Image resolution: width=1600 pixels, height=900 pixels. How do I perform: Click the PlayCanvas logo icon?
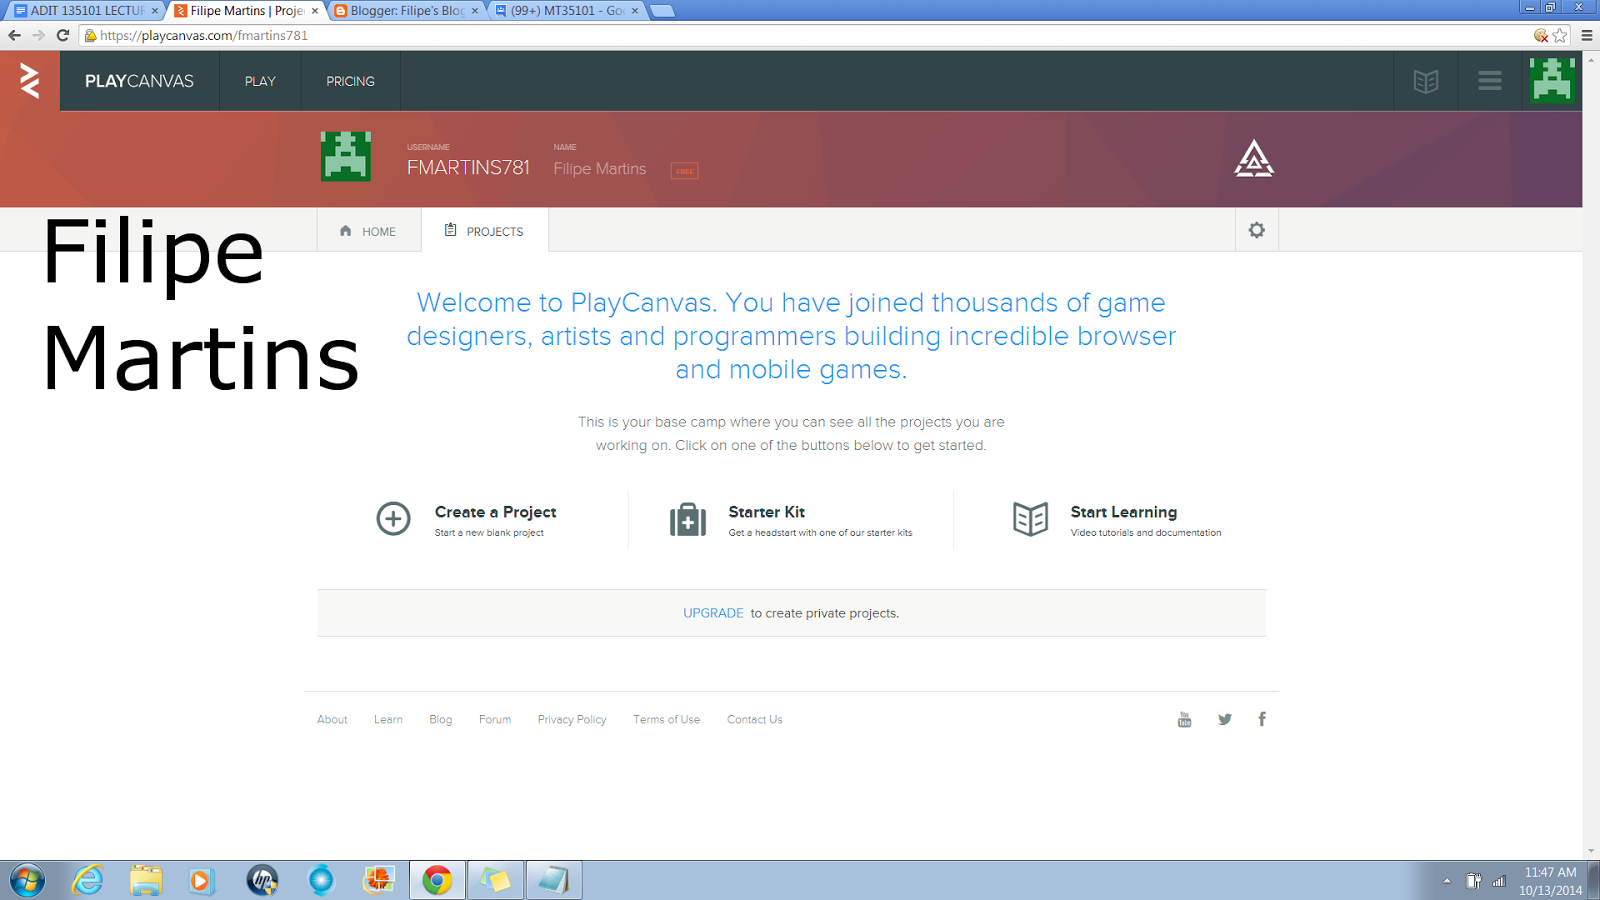pyautogui.click(x=30, y=81)
